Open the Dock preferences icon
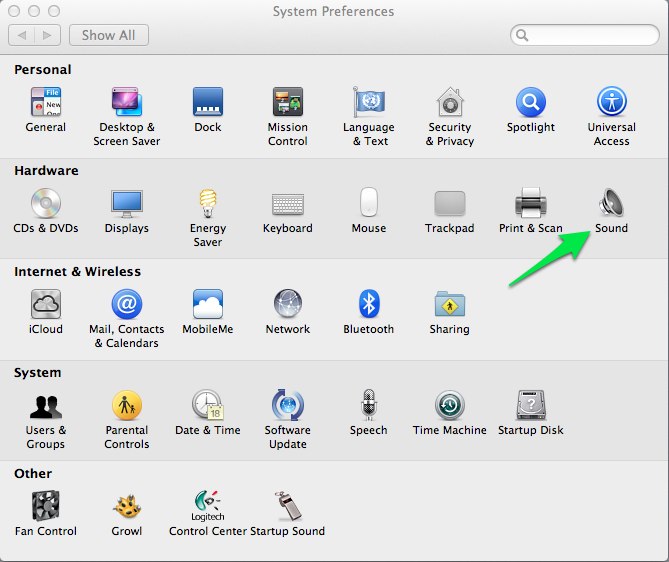This screenshot has height=562, width=669. pos(208,102)
